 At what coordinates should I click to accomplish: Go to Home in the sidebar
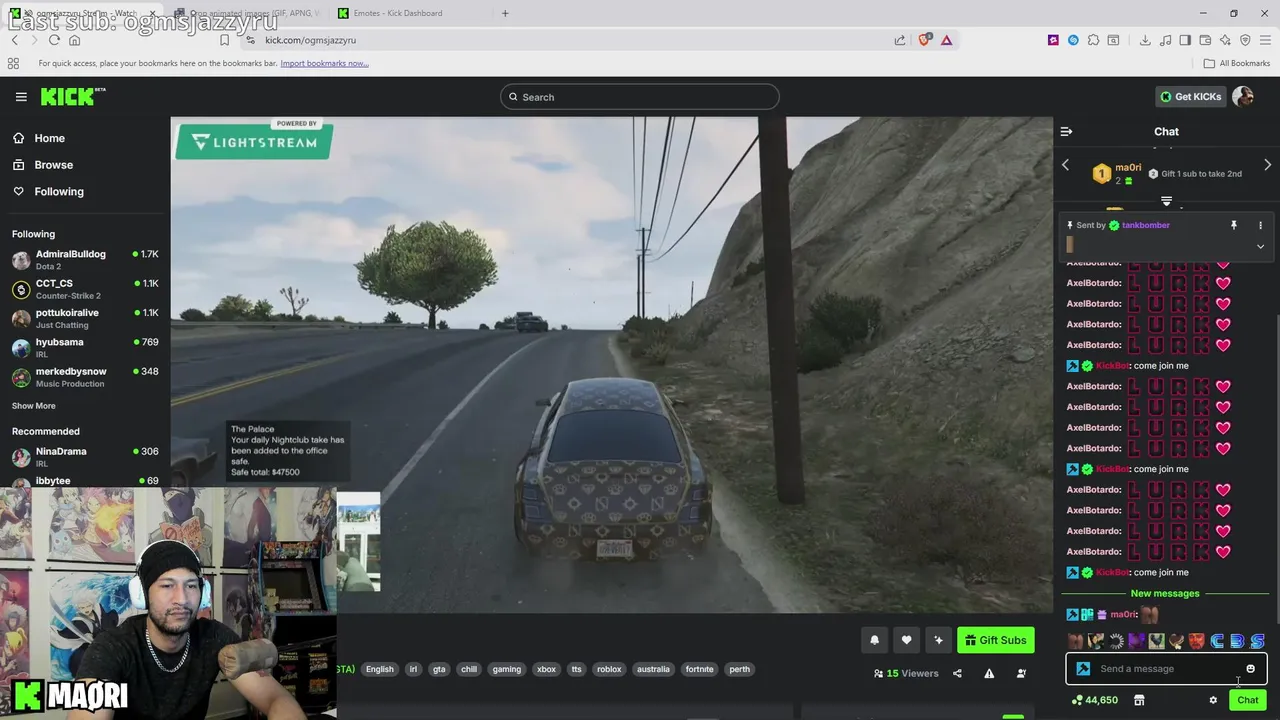coord(49,138)
